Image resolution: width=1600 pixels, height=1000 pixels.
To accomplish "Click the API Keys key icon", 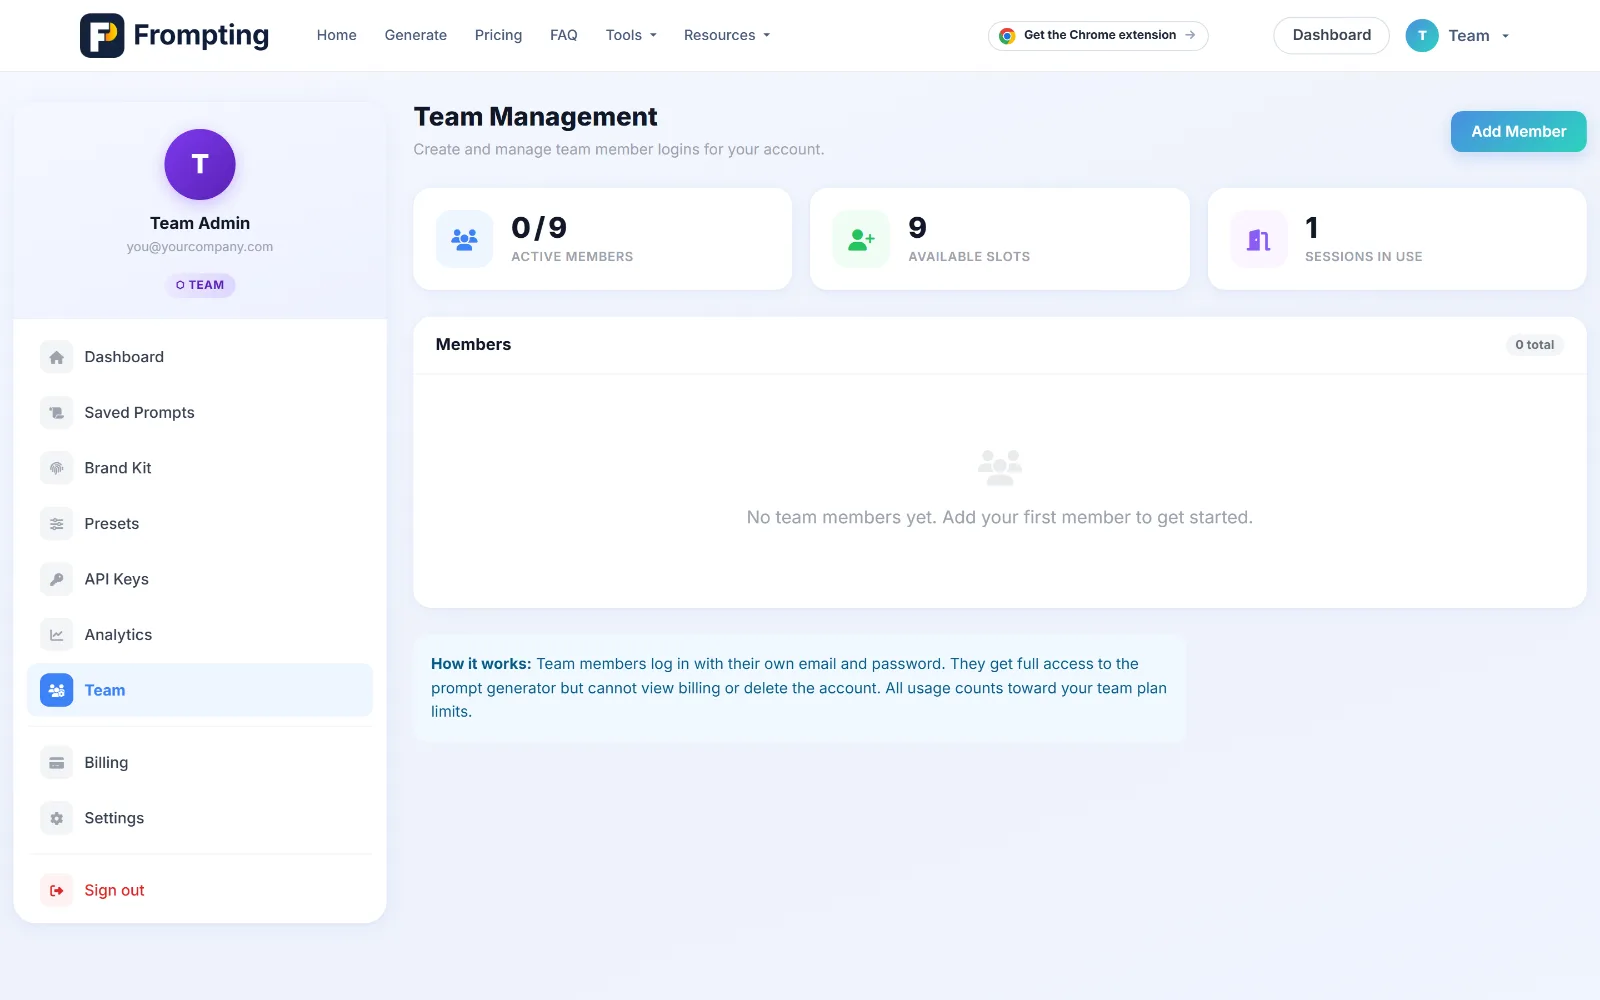I will tap(57, 579).
